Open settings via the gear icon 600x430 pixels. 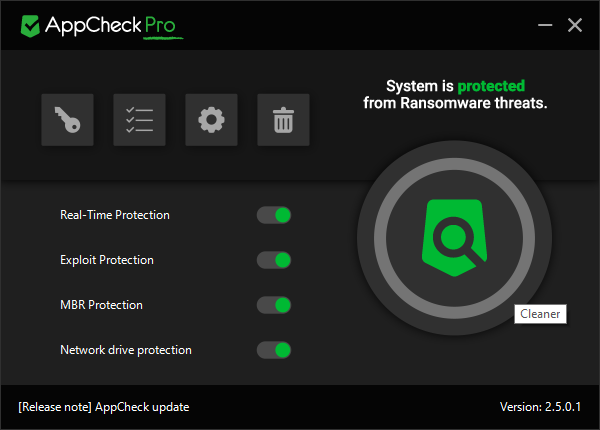(211, 120)
